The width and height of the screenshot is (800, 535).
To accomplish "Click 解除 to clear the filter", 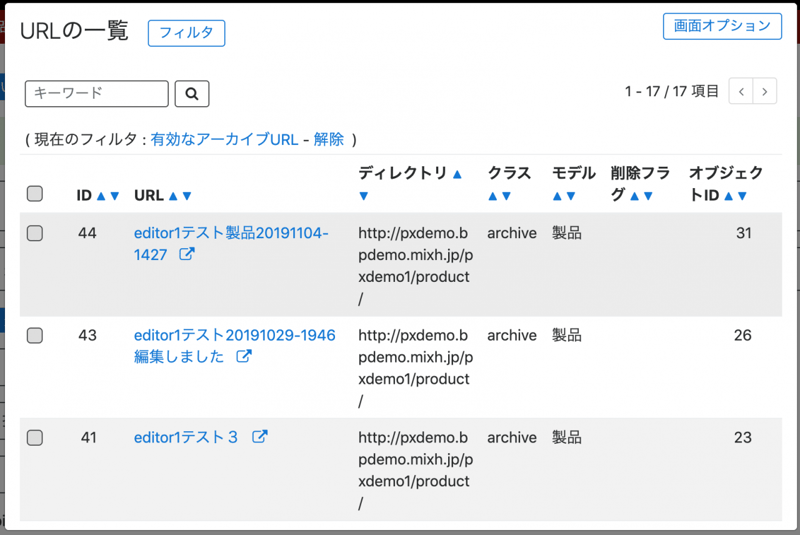I will 329,140.
